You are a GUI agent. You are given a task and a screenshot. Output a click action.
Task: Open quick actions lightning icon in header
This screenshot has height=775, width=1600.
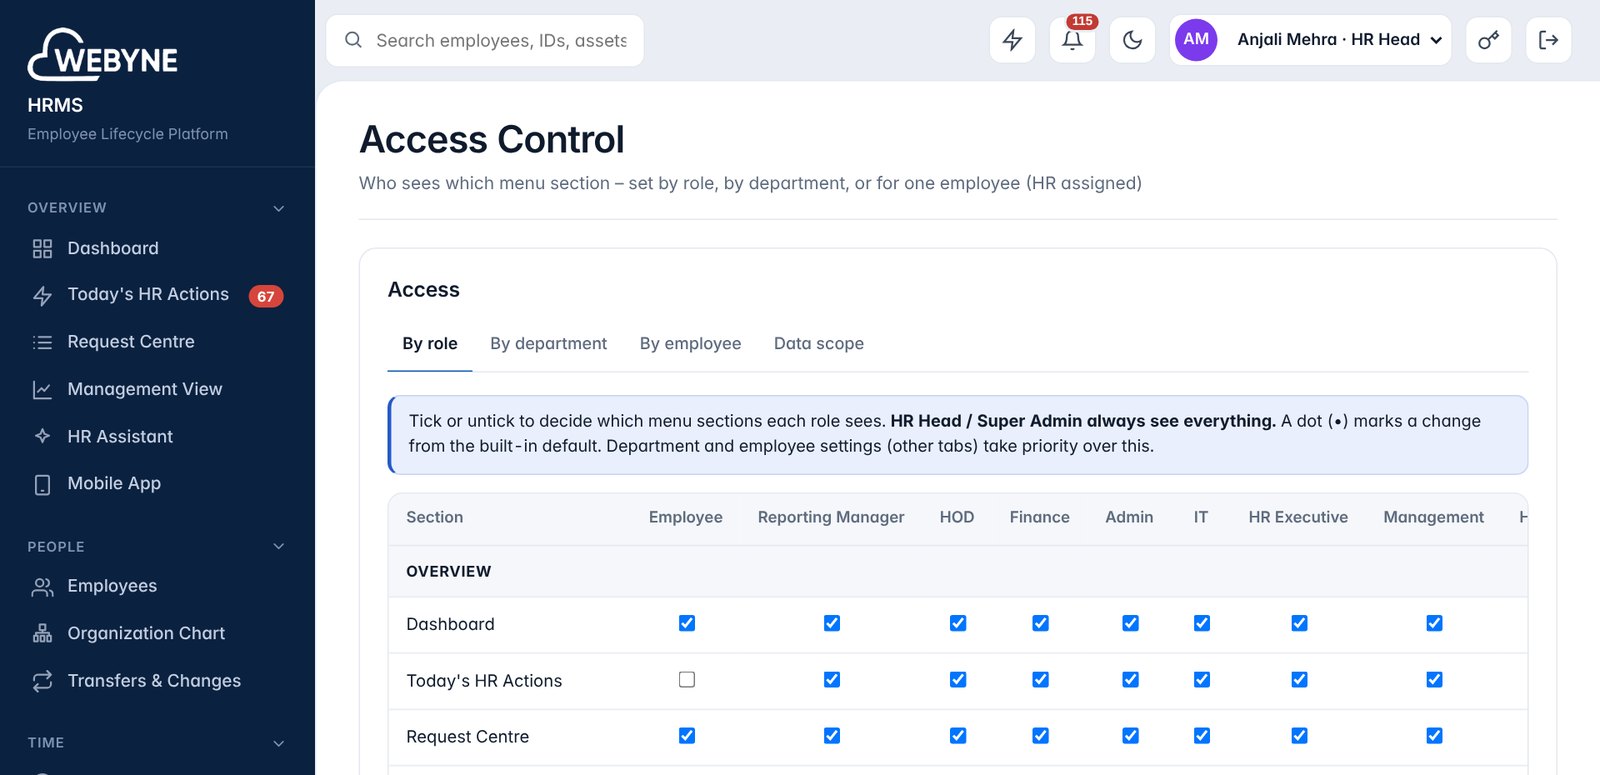pyautogui.click(x=1012, y=40)
